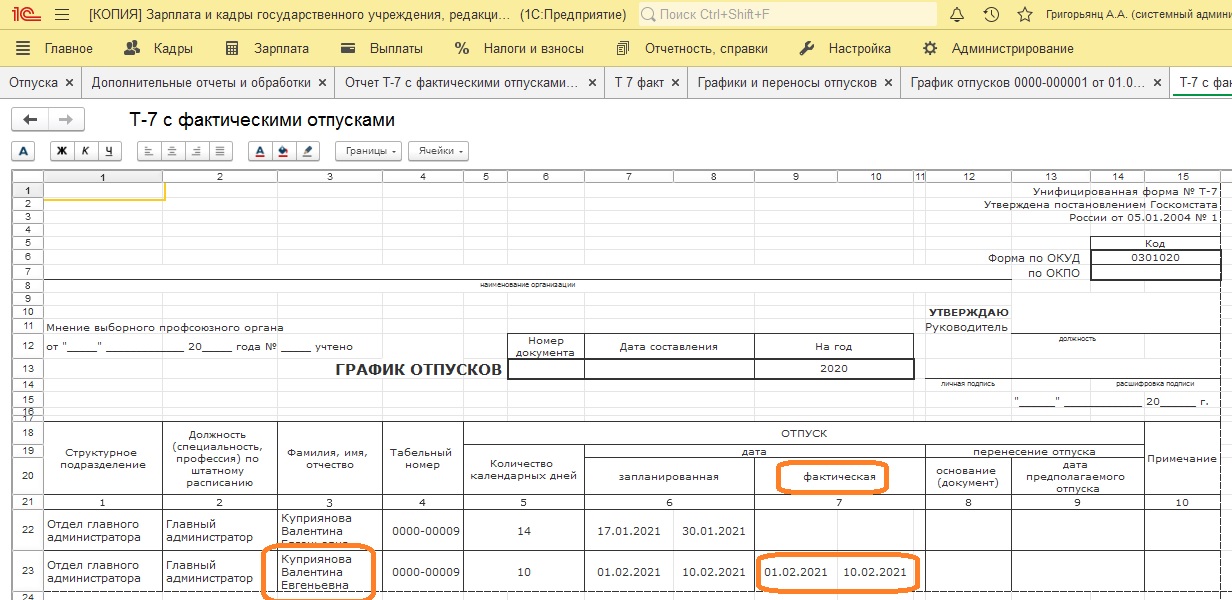Select the cell with year 2020
1232x600 pixels.
[834, 369]
